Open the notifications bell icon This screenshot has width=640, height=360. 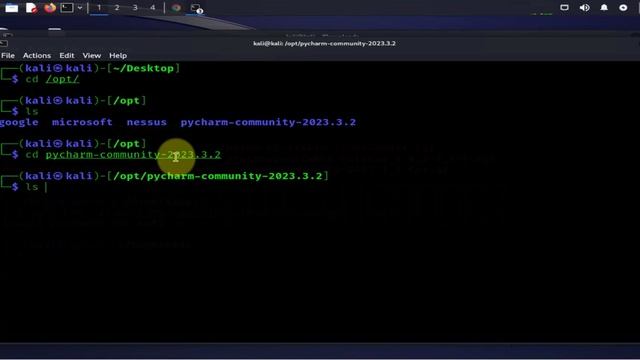[x=604, y=8]
